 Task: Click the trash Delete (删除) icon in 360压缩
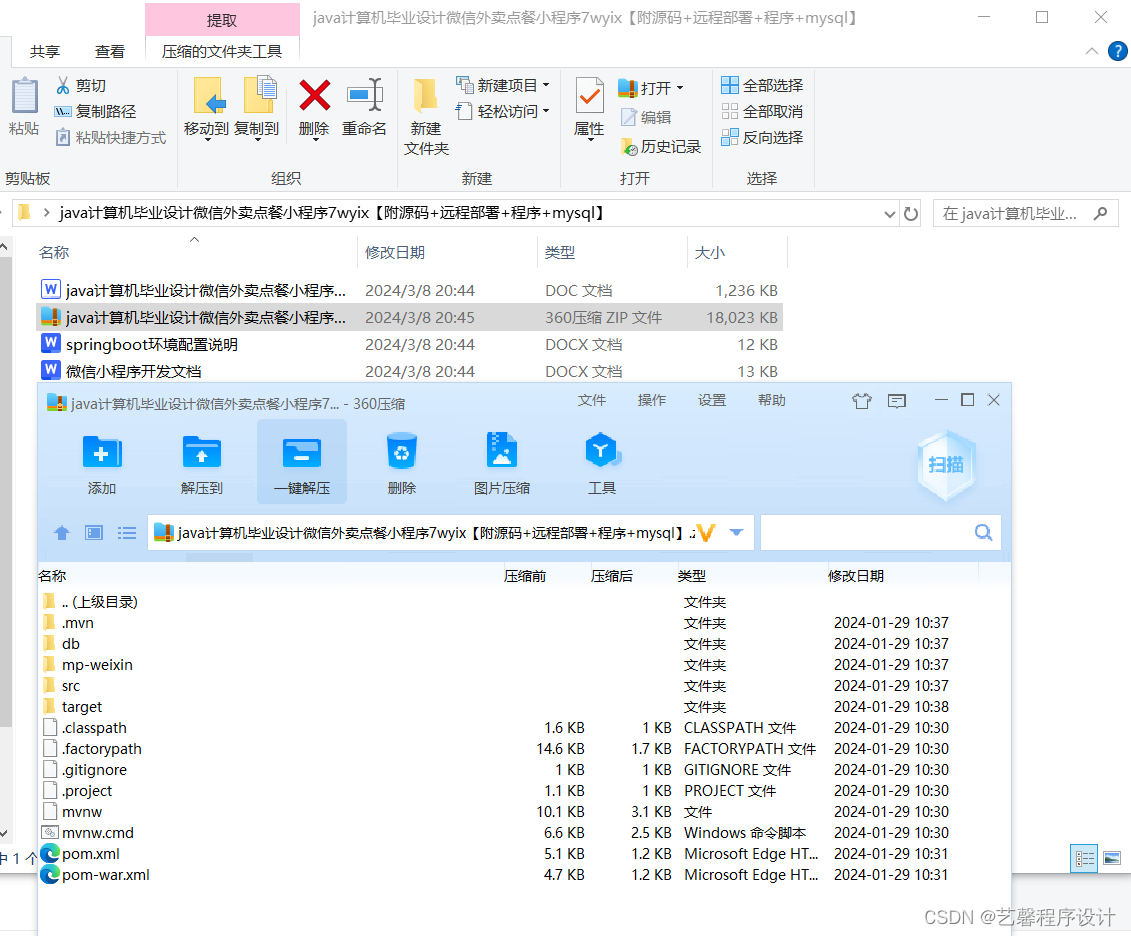(x=402, y=452)
